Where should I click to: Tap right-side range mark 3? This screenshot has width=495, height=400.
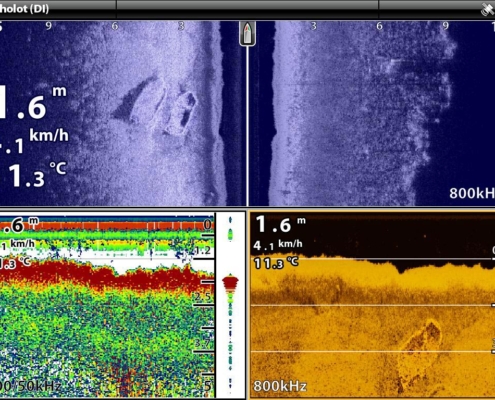click(313, 26)
